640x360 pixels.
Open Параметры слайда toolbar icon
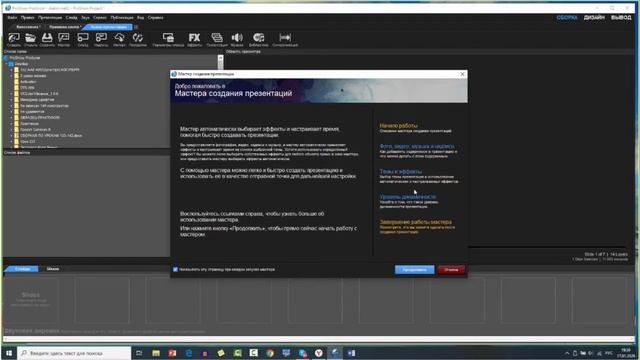[x=168, y=39]
